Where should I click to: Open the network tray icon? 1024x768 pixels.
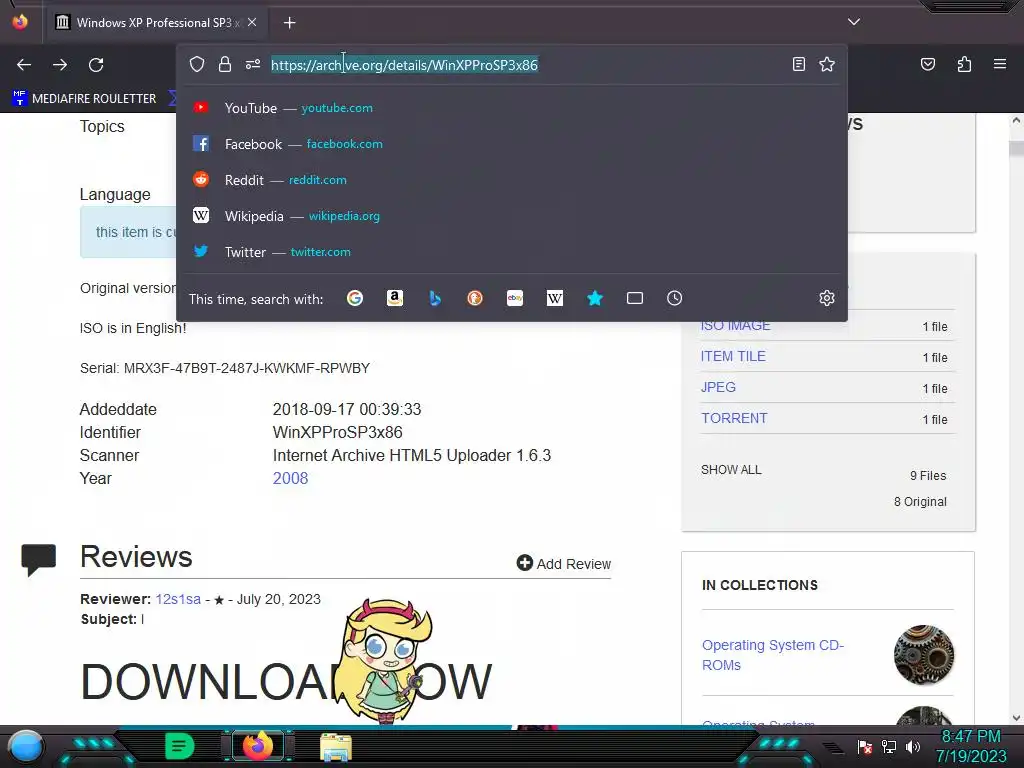(889, 746)
